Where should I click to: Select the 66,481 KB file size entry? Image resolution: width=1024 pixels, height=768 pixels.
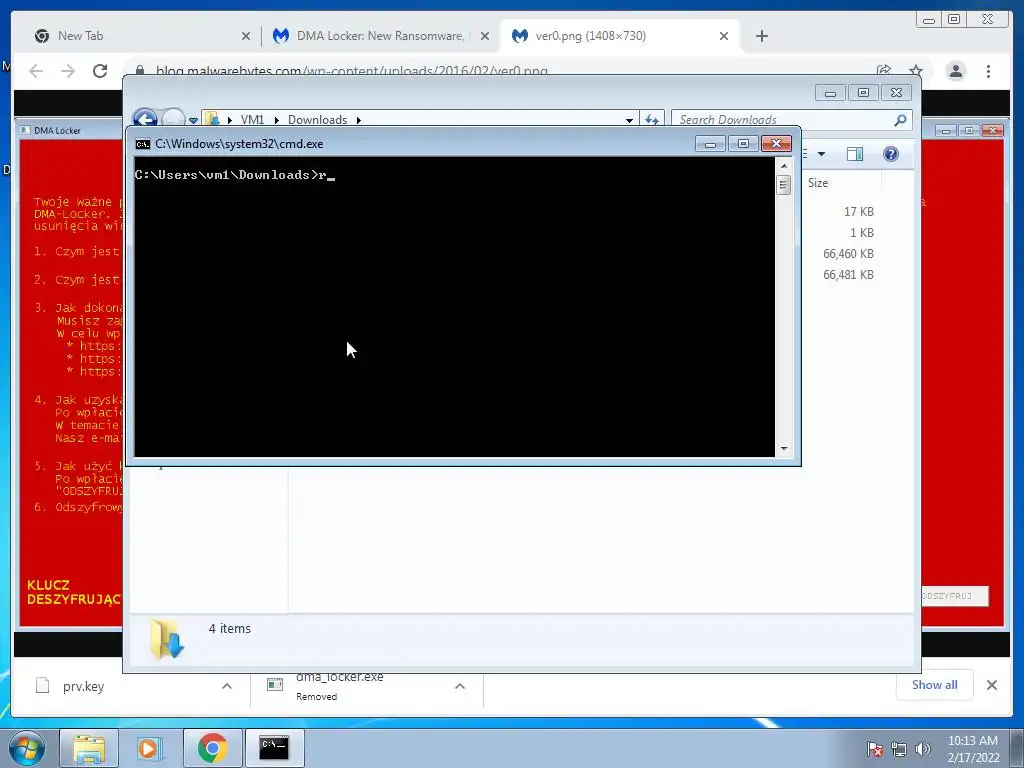click(x=848, y=274)
